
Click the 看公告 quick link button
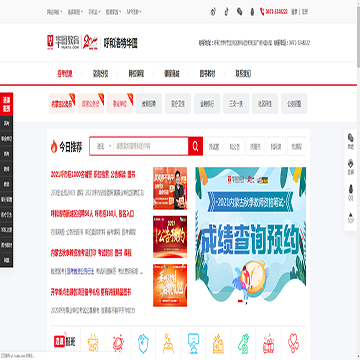tap(235, 146)
